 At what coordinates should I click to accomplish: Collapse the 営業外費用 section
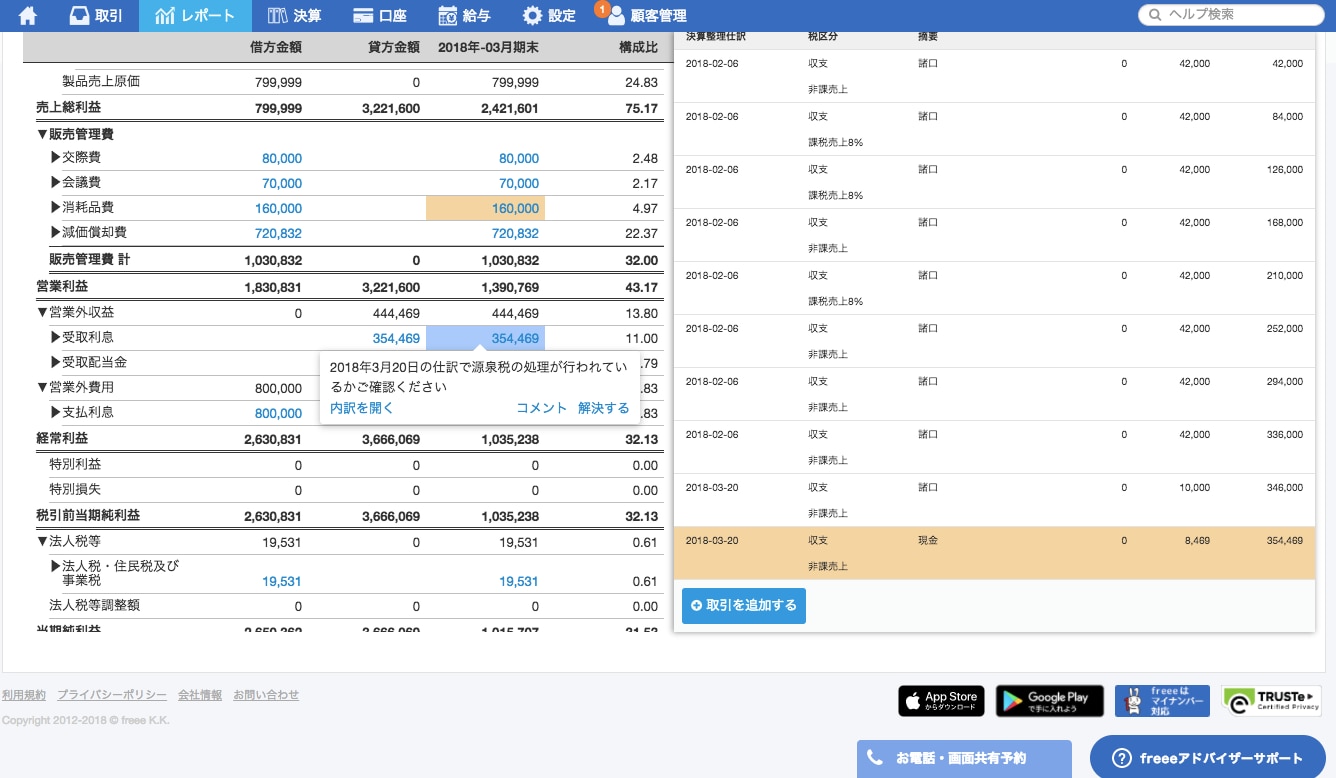(x=42, y=388)
